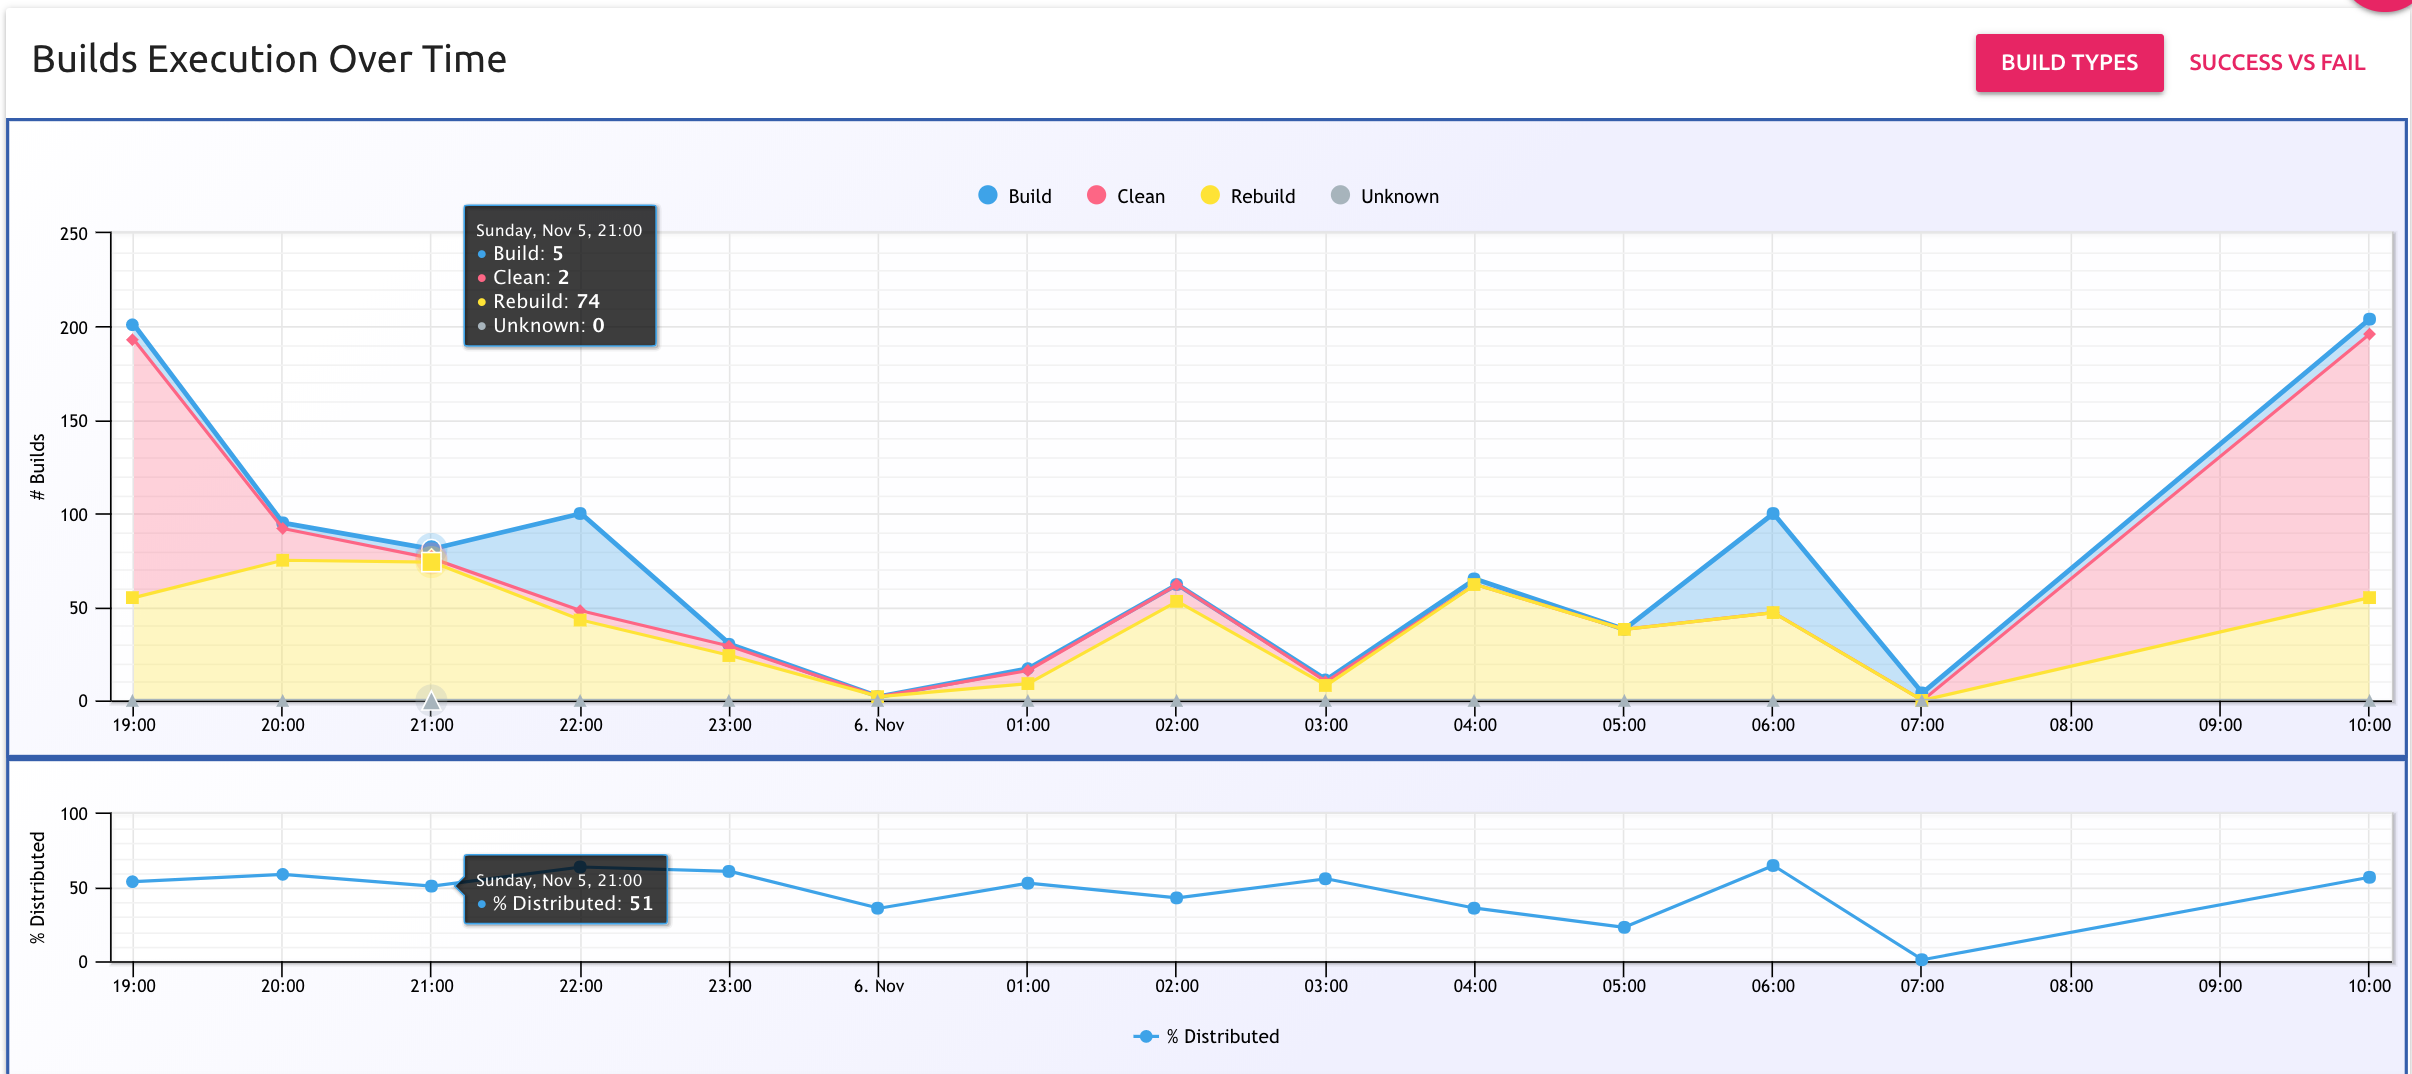Click the gray Unknown triangle at 21:00
2412x1074 pixels.
(x=431, y=699)
